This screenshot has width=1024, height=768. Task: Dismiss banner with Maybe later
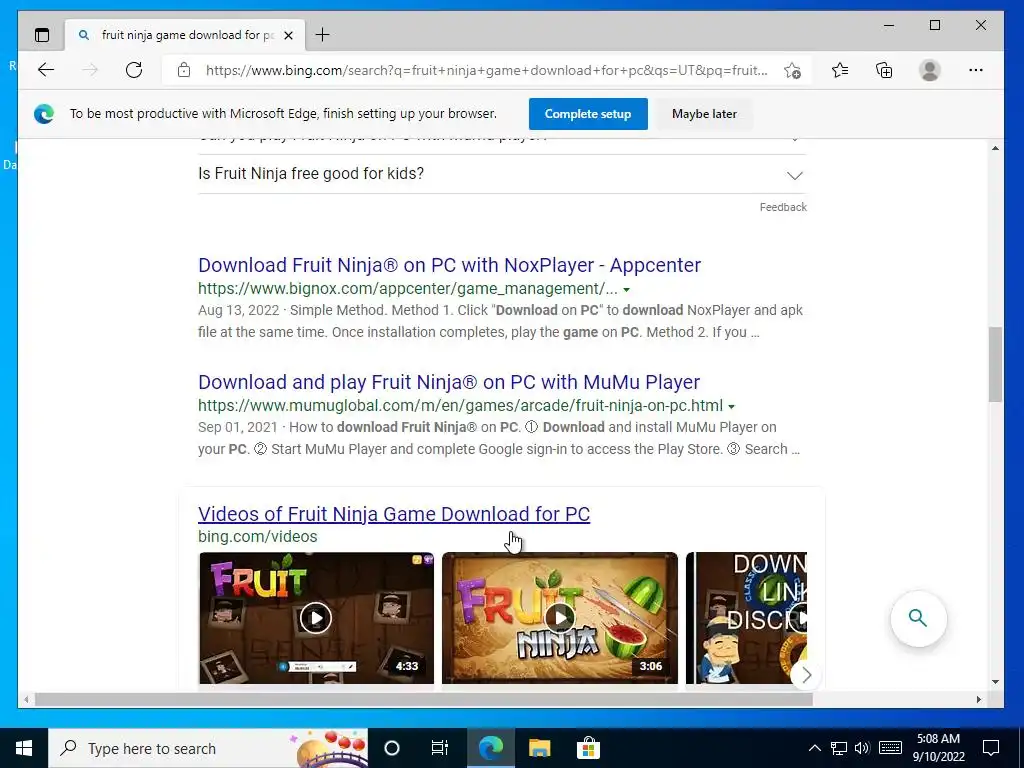click(x=704, y=114)
